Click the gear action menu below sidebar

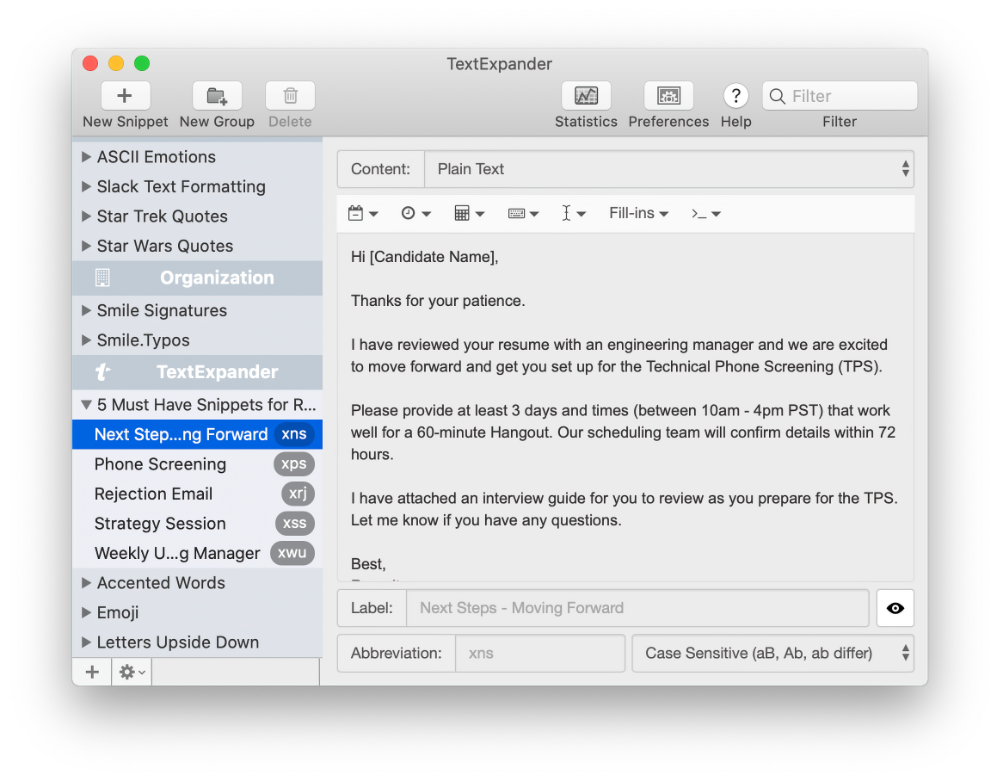(132, 672)
